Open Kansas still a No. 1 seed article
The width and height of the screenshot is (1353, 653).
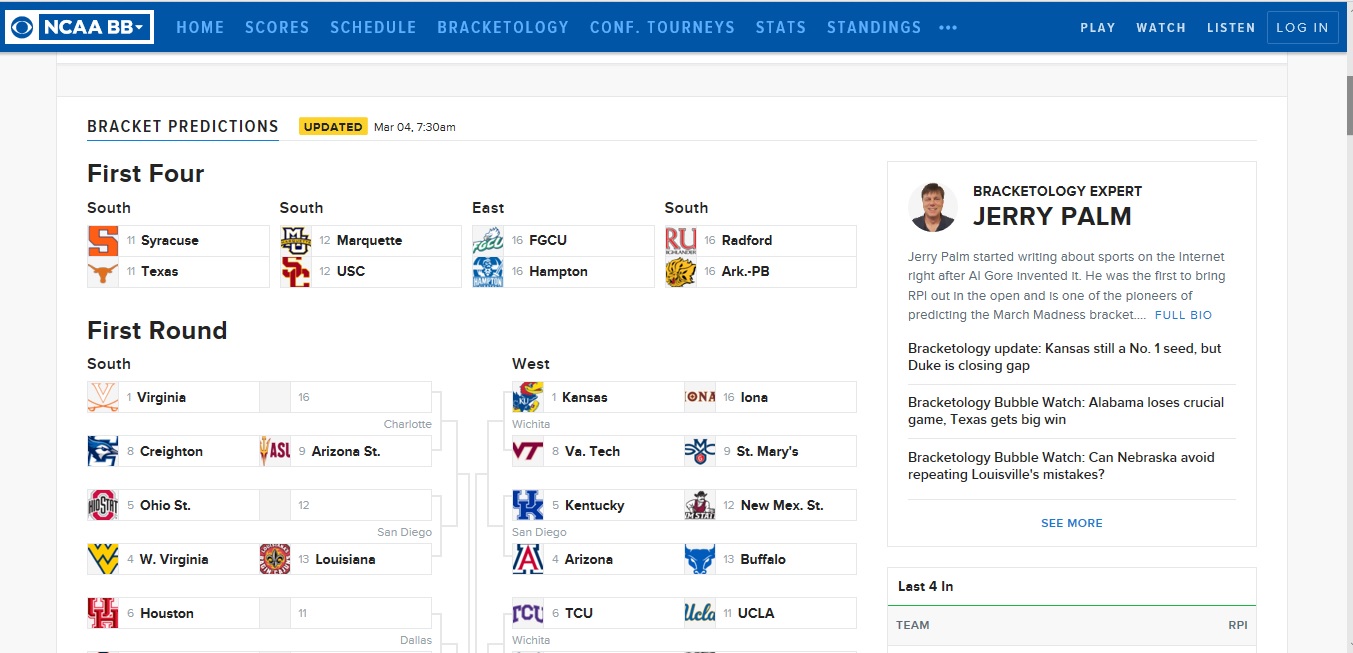(x=1065, y=357)
